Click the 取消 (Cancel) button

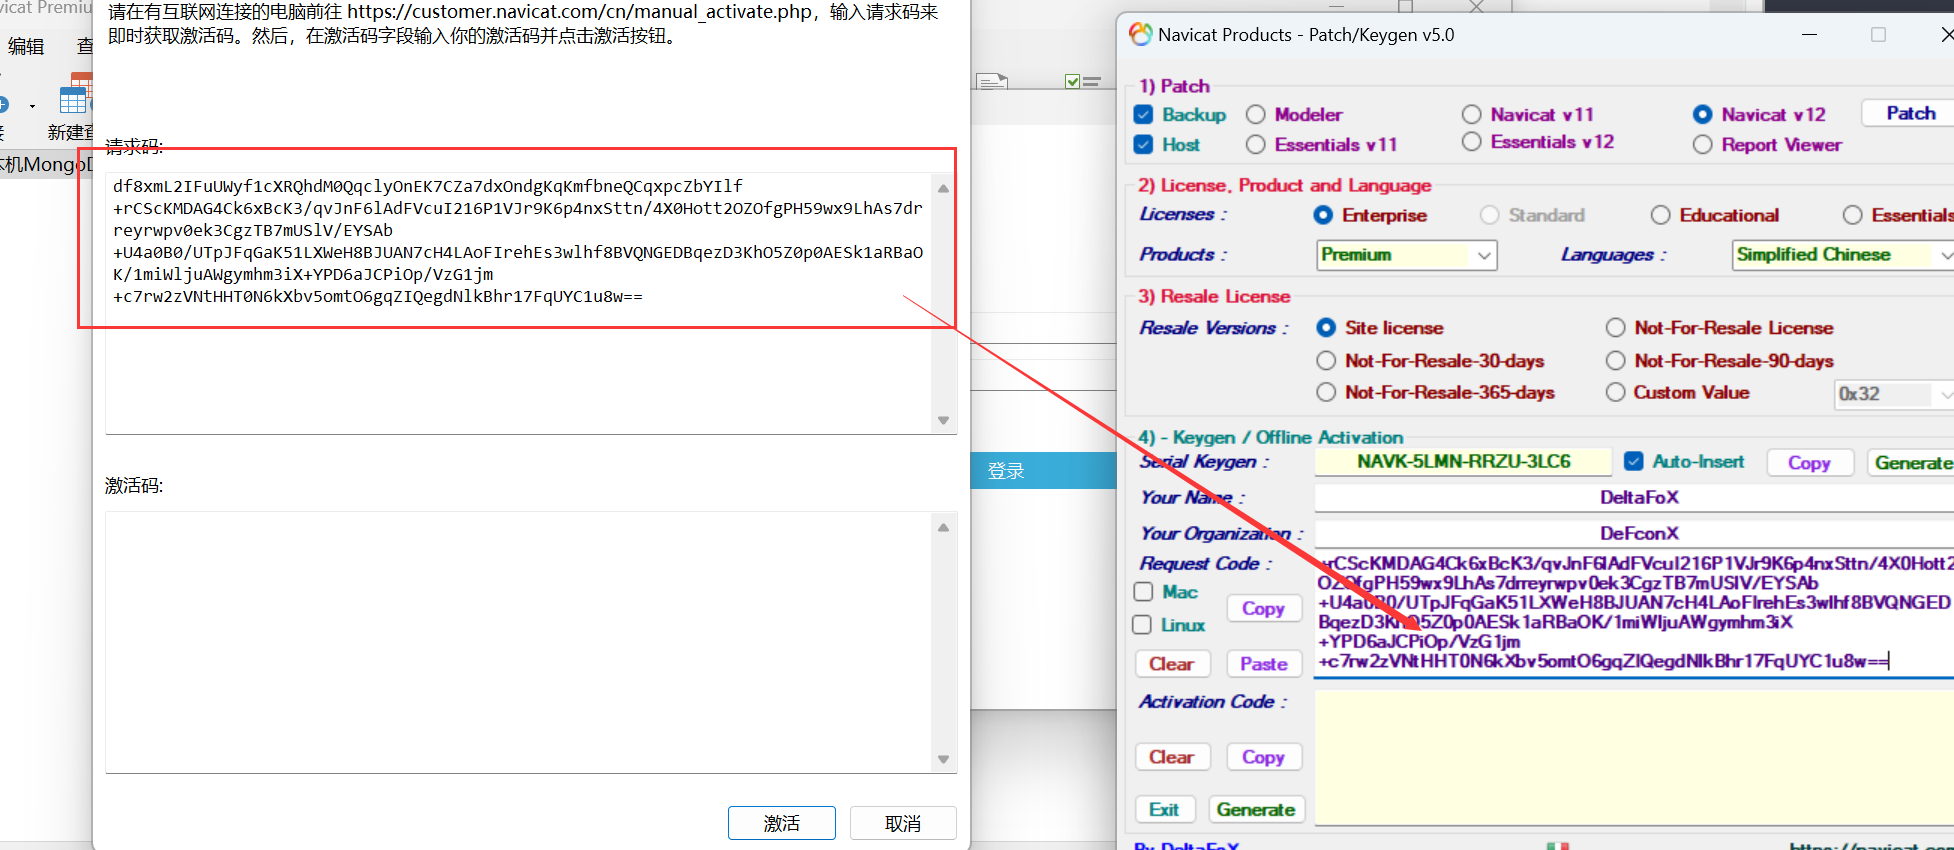click(903, 823)
